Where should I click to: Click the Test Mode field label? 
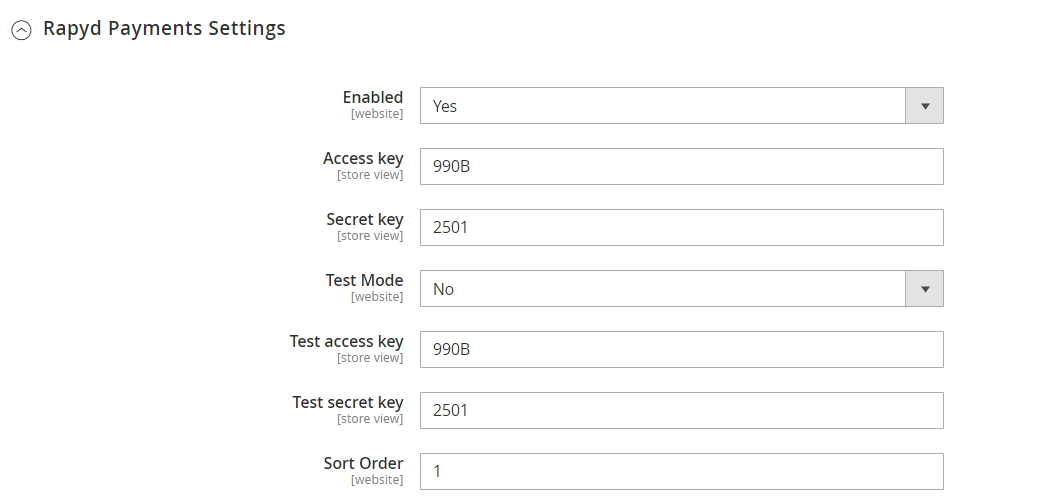[364, 281]
